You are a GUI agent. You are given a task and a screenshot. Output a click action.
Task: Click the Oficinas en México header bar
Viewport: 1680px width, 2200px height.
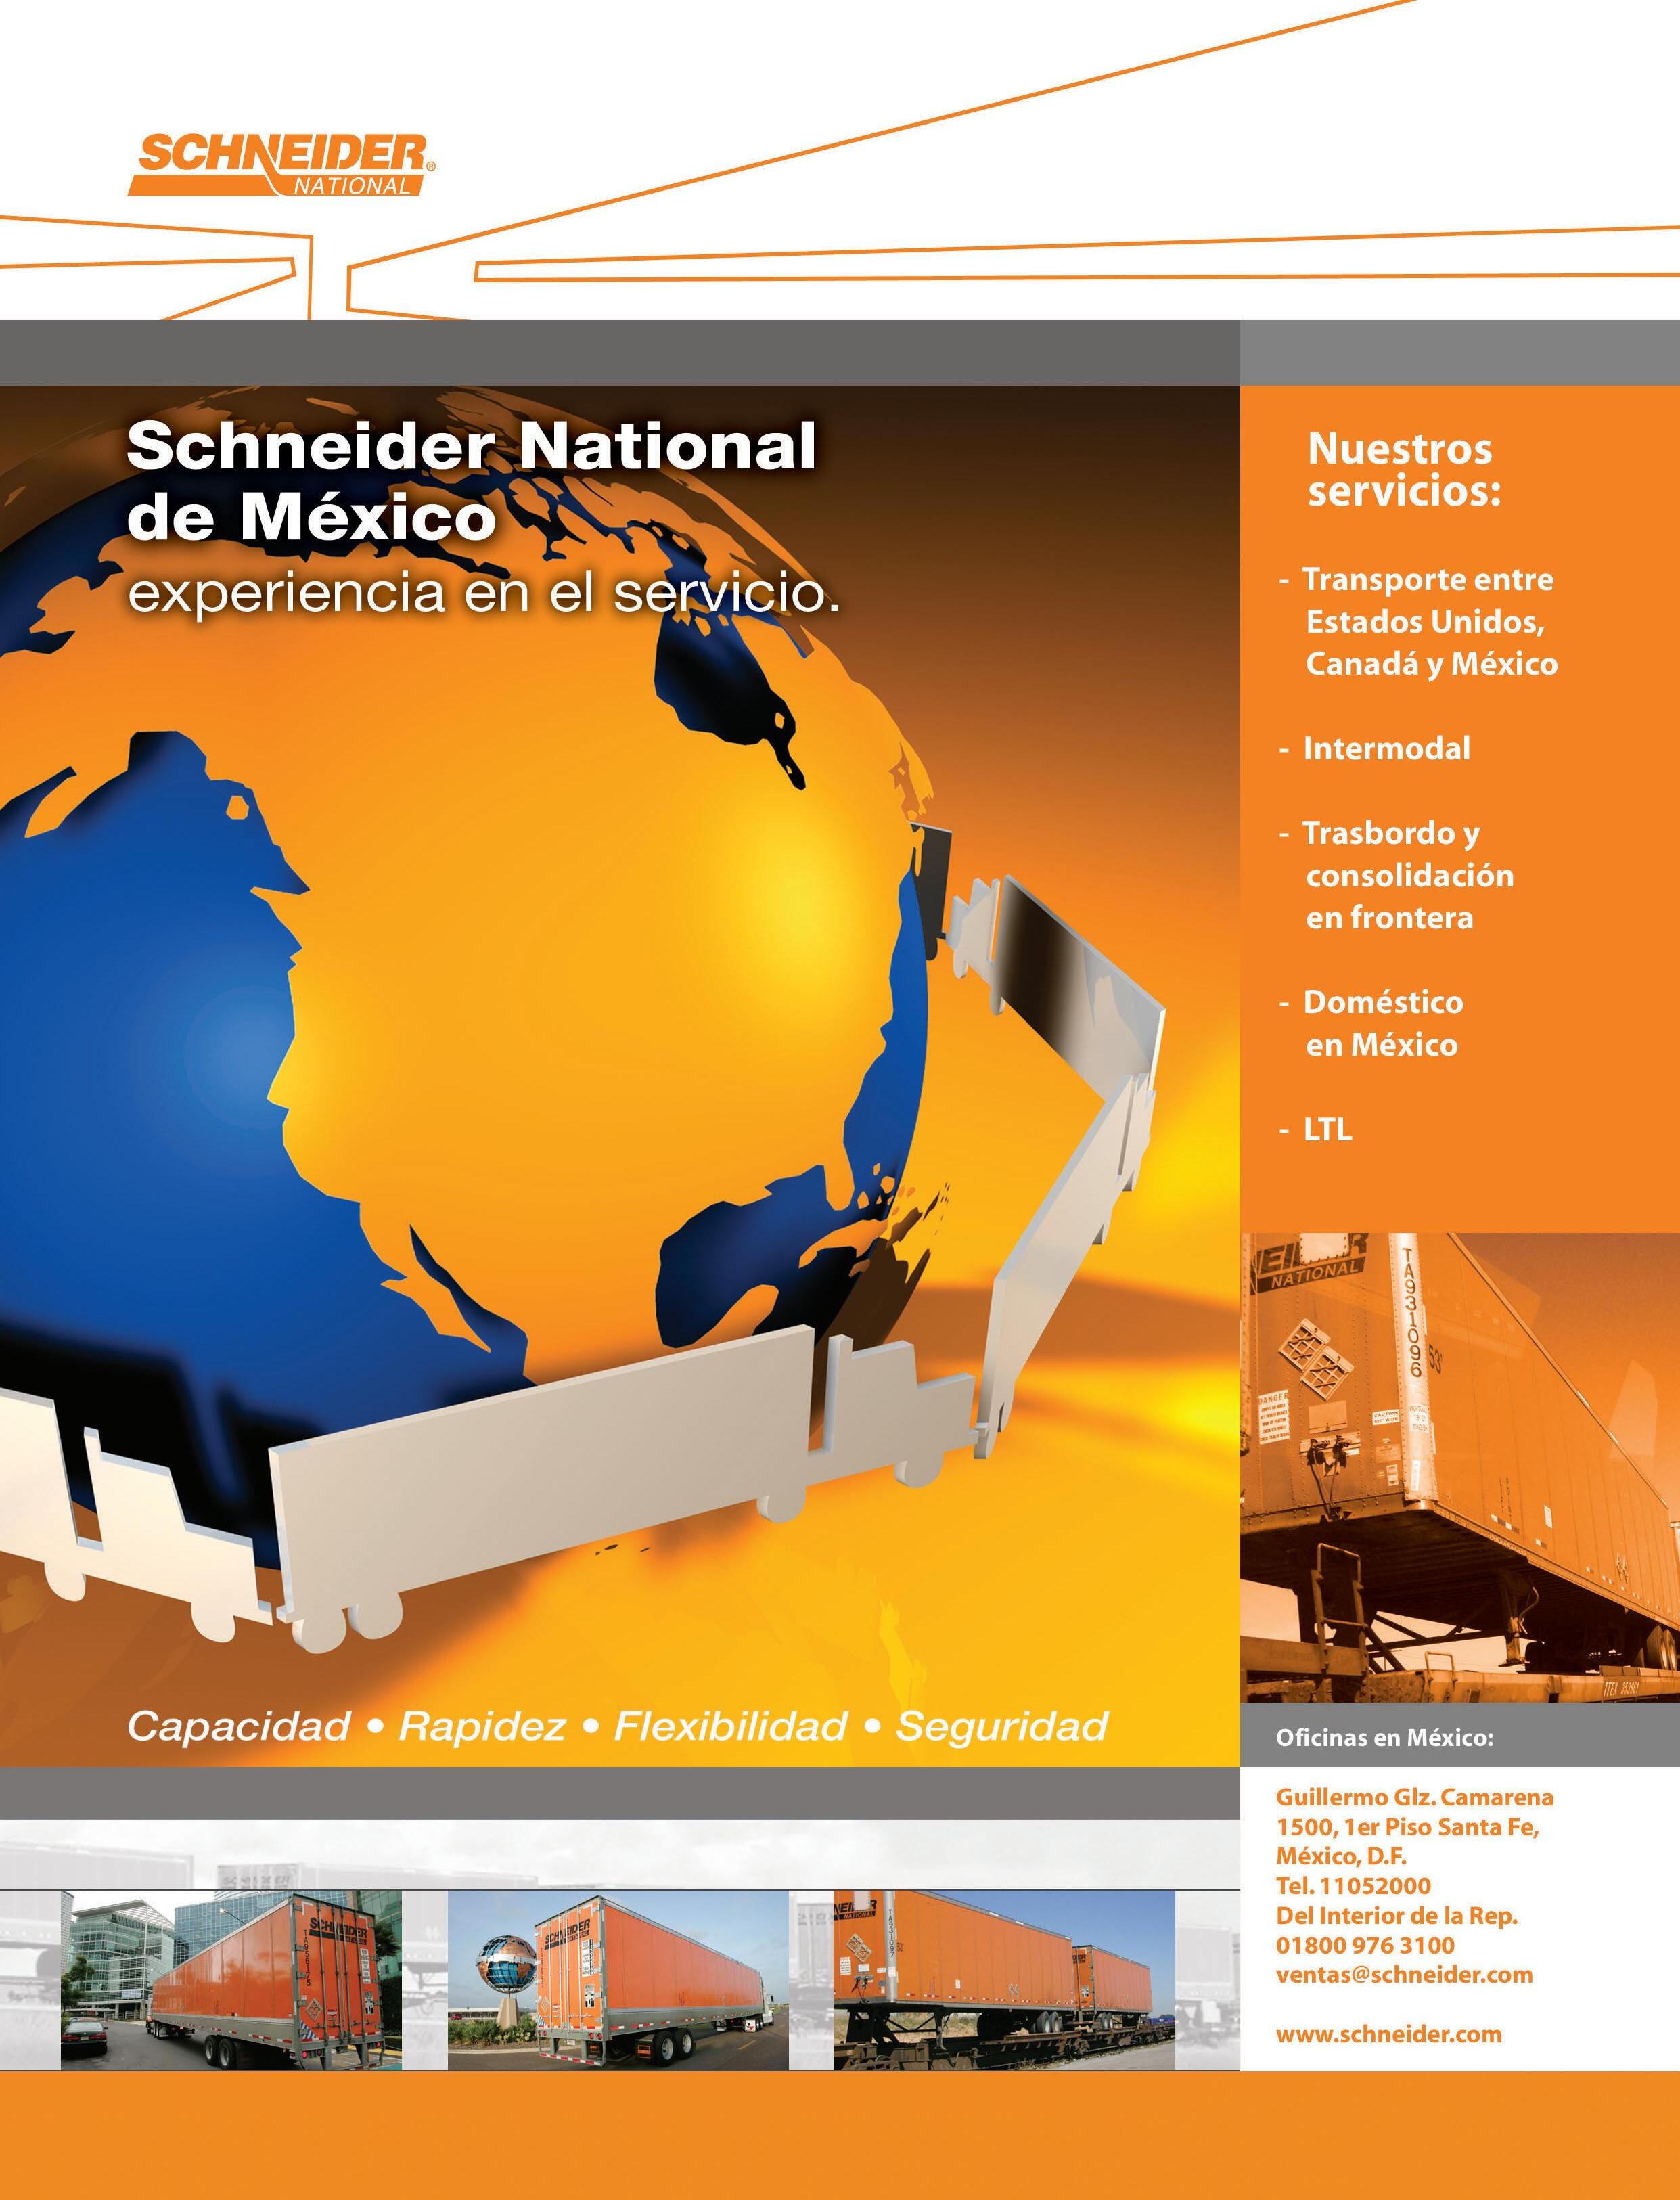pos(1384,1738)
